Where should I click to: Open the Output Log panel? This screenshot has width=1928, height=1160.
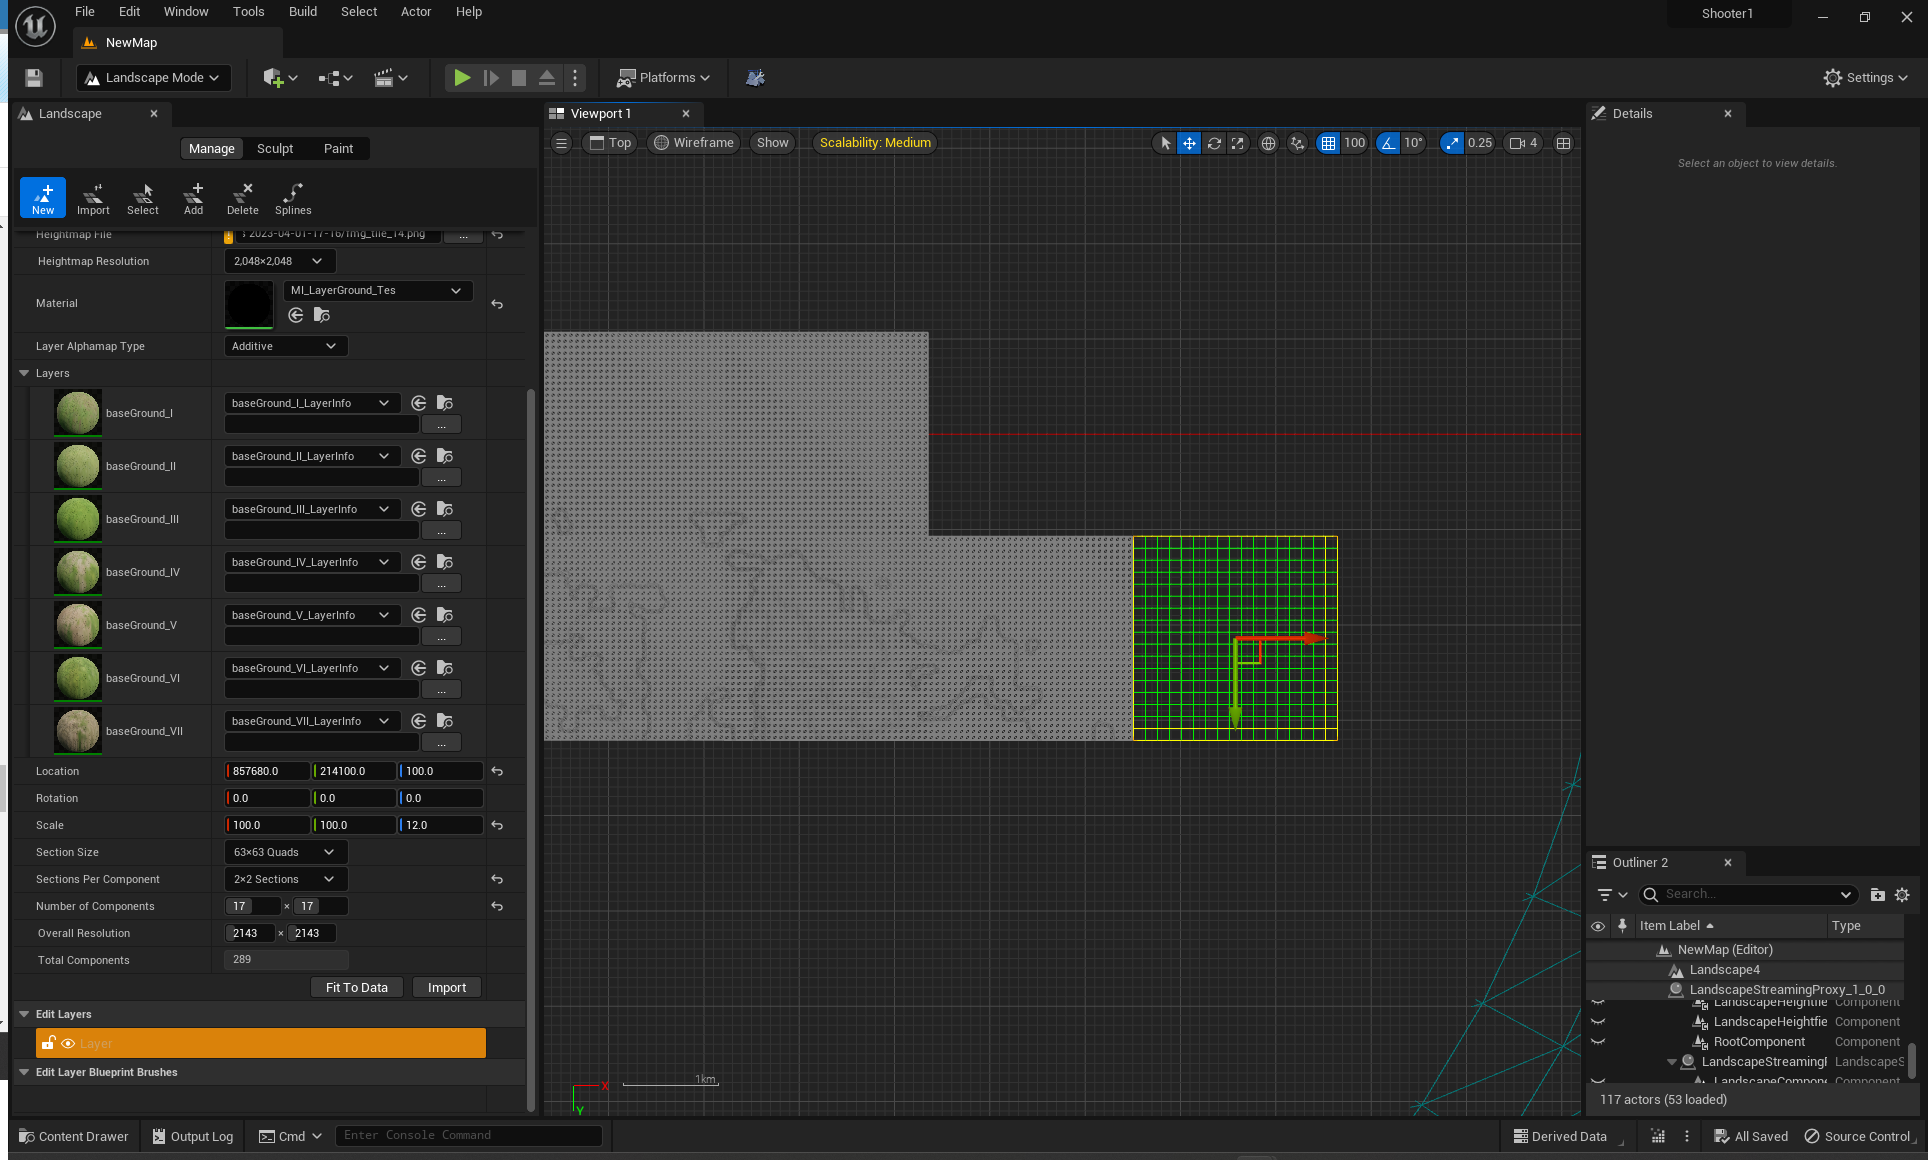(191, 1136)
